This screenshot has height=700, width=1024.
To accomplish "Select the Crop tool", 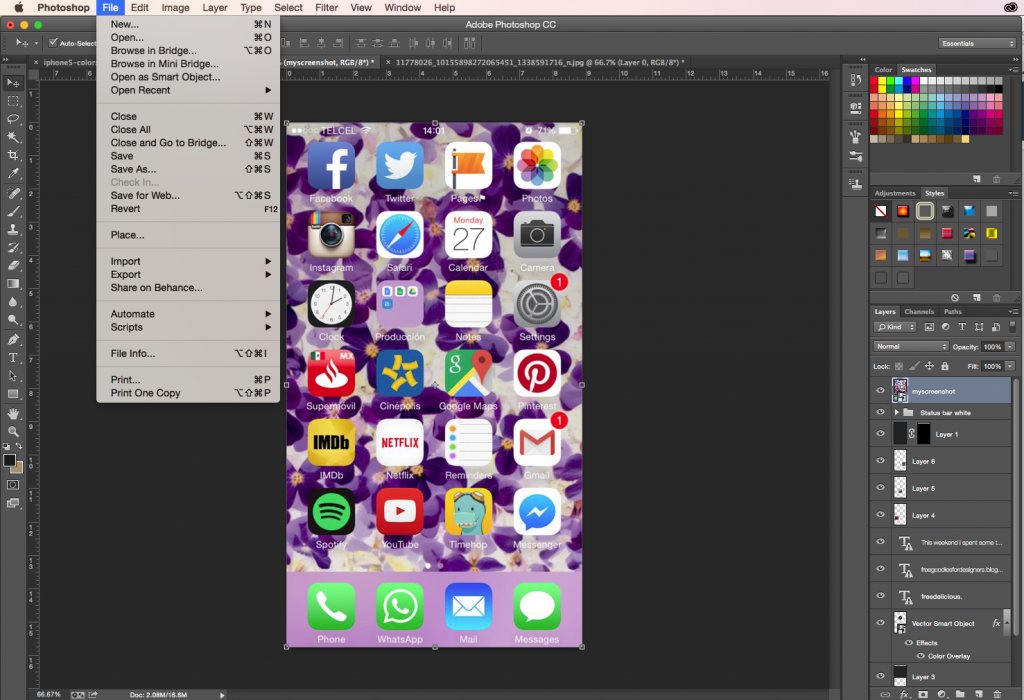I will point(13,155).
